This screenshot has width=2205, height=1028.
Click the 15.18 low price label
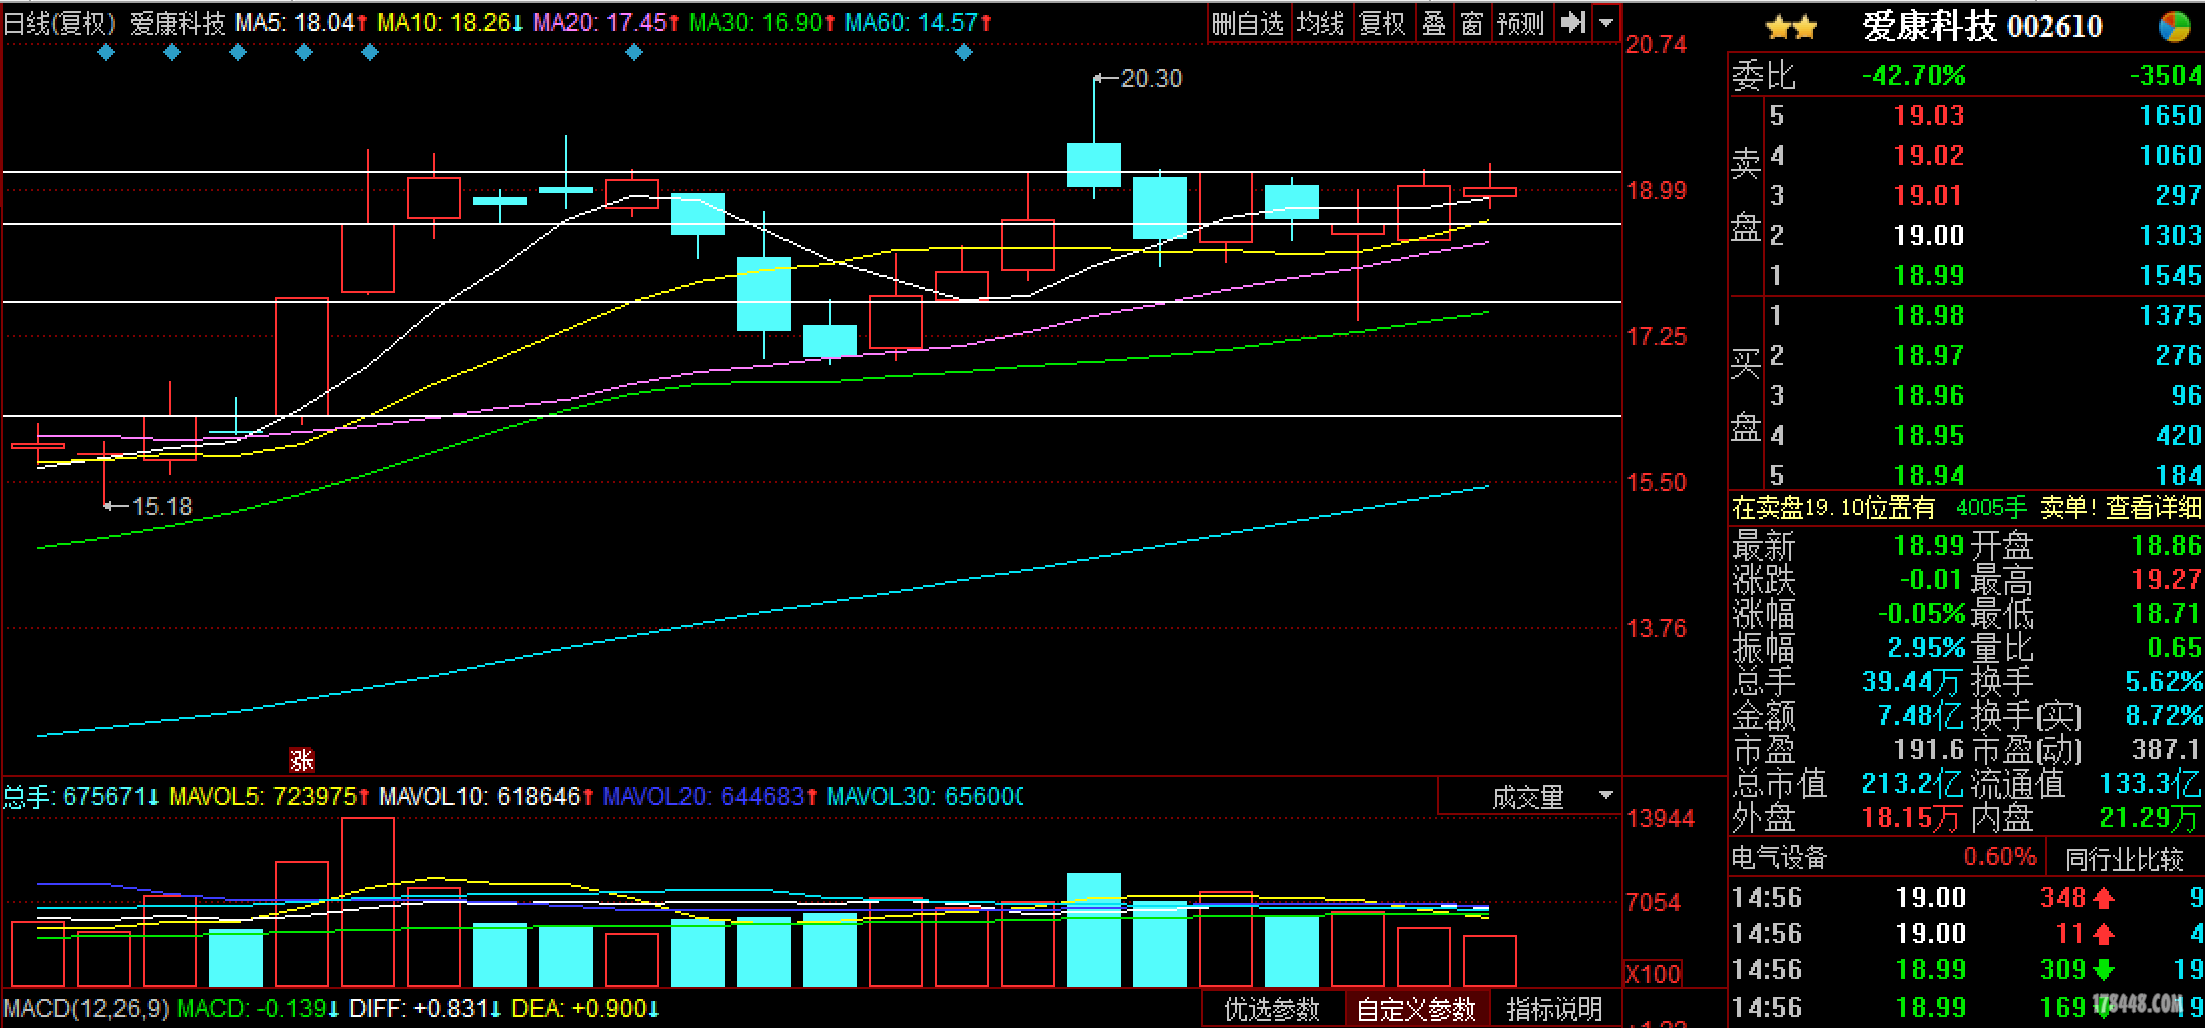pos(162,507)
